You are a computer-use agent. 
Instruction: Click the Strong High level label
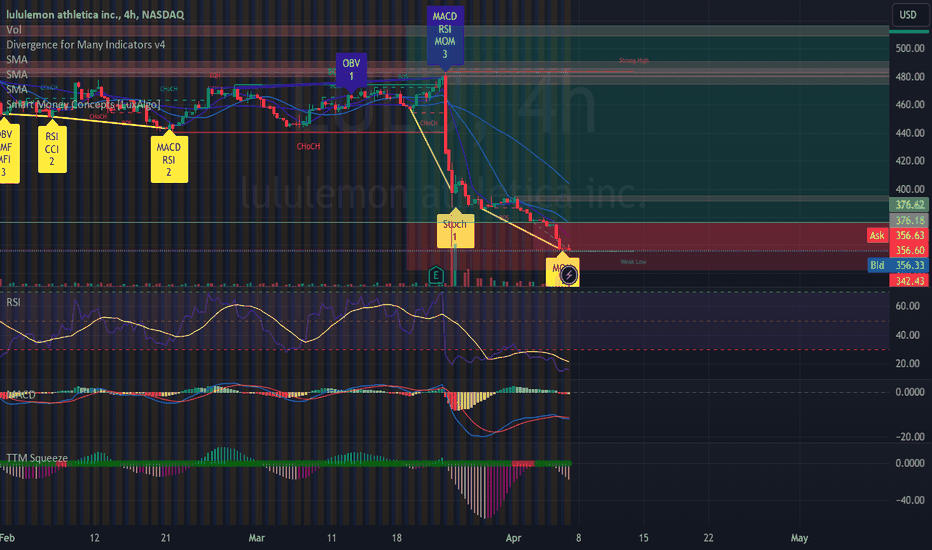[634, 61]
